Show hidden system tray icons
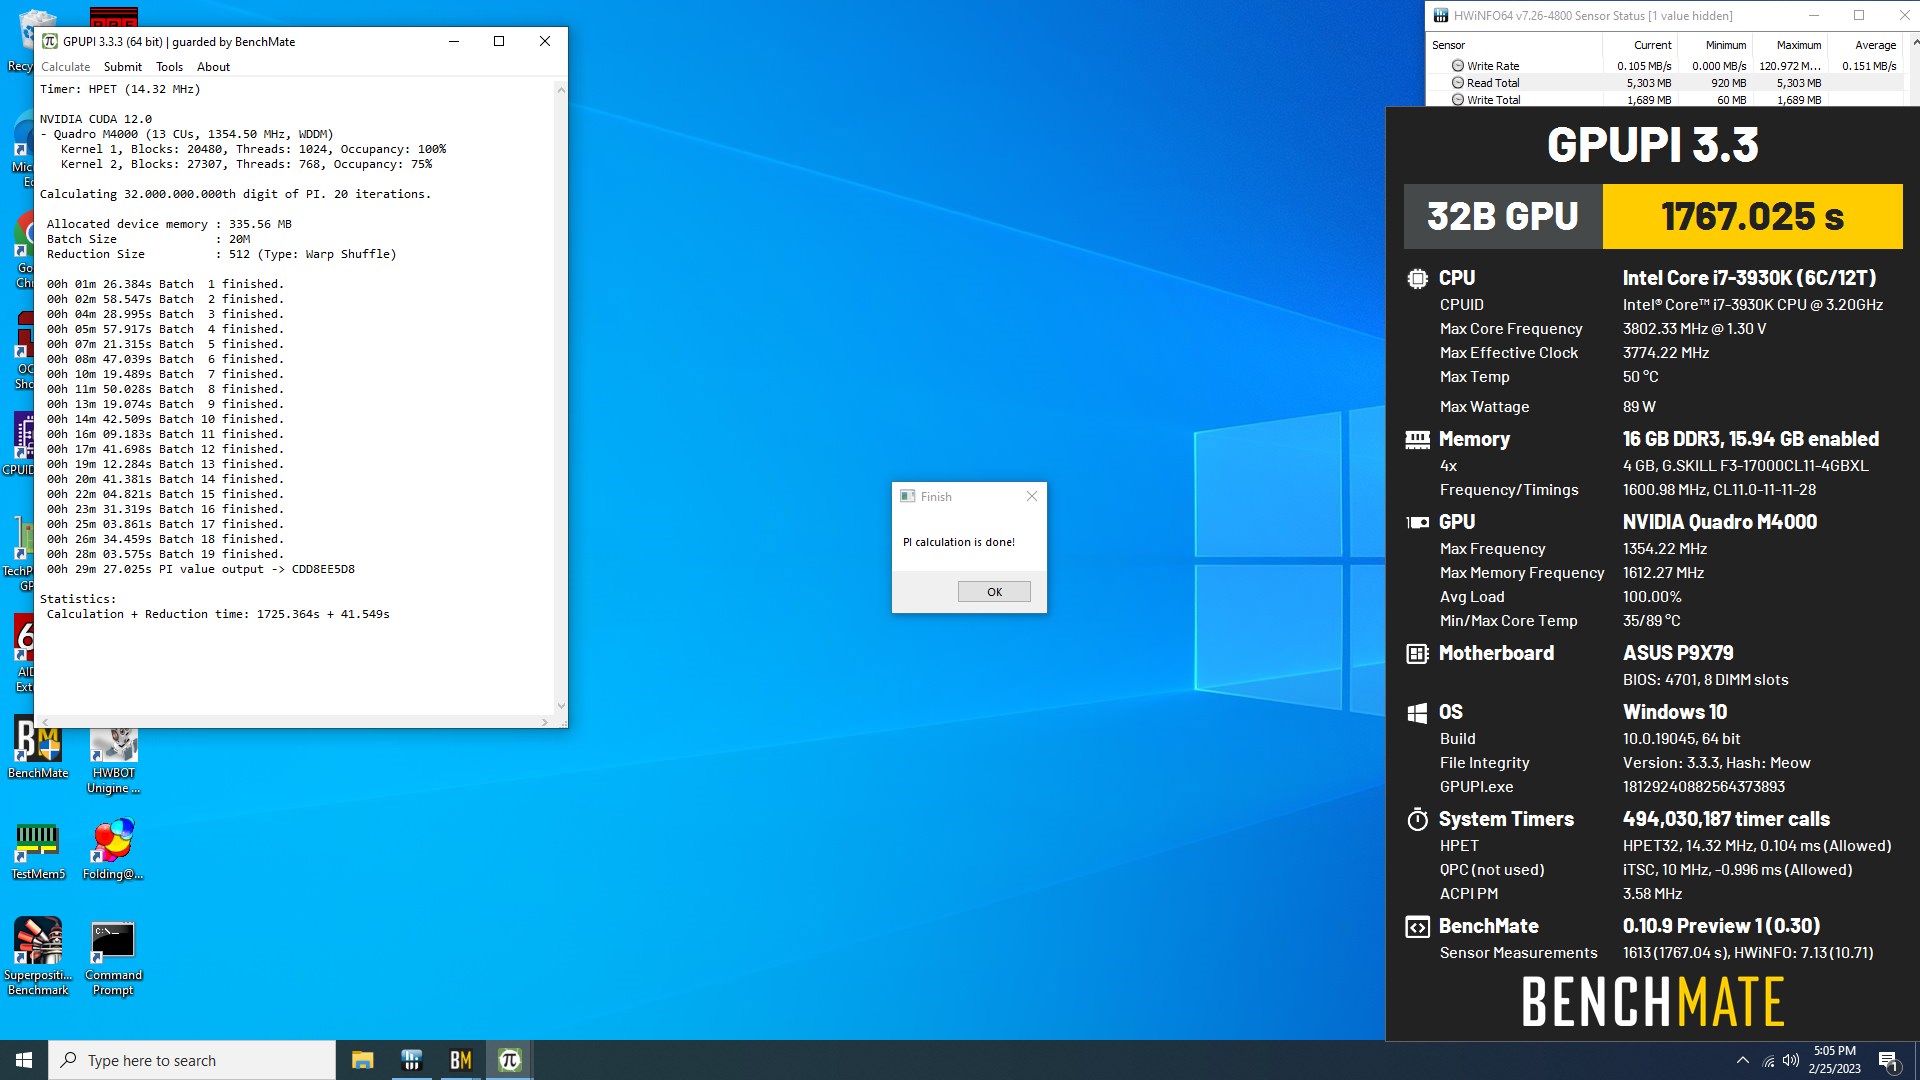The width and height of the screenshot is (1920, 1080). pos(1743,1060)
